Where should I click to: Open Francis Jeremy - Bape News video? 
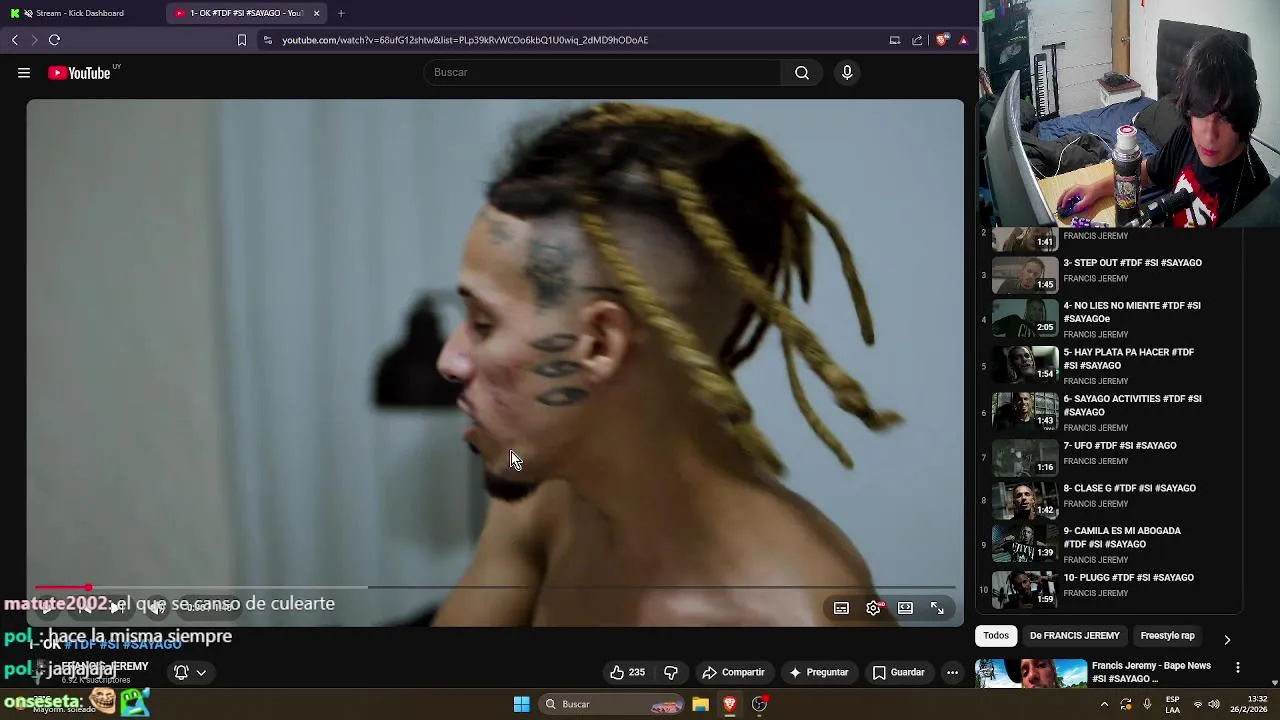click(x=1151, y=672)
